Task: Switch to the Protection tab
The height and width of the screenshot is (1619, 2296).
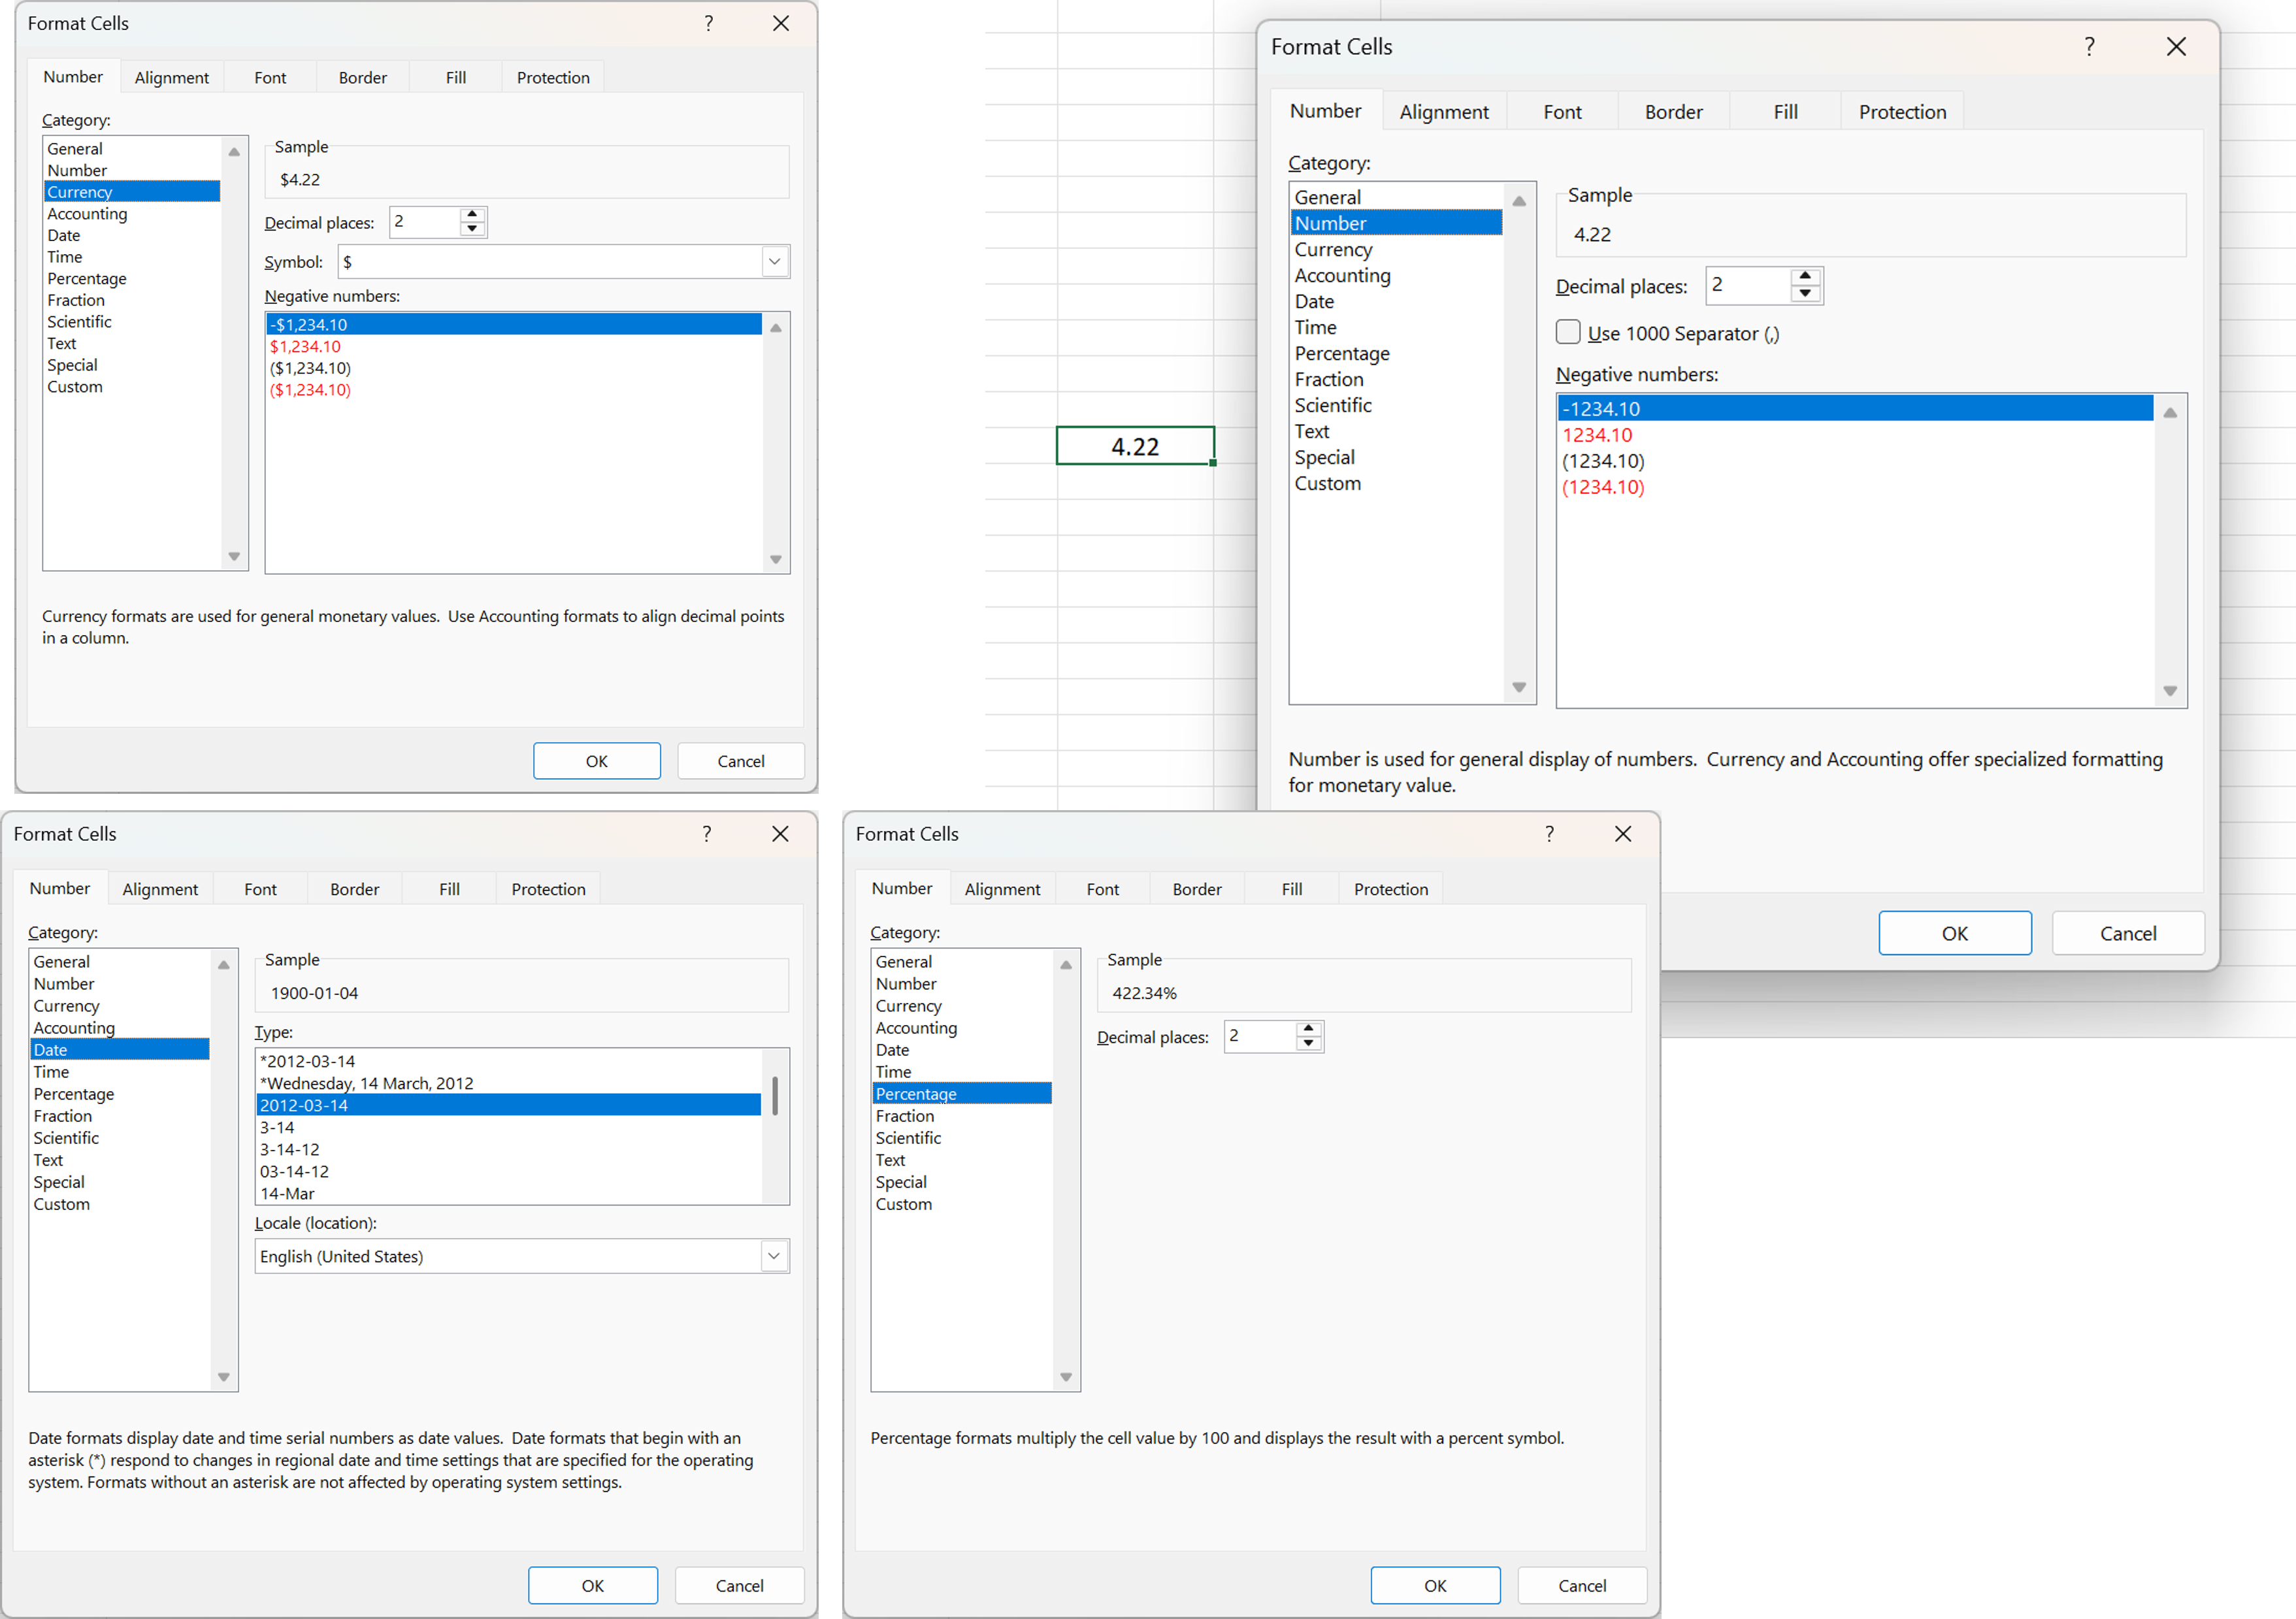Action: pyautogui.click(x=552, y=76)
